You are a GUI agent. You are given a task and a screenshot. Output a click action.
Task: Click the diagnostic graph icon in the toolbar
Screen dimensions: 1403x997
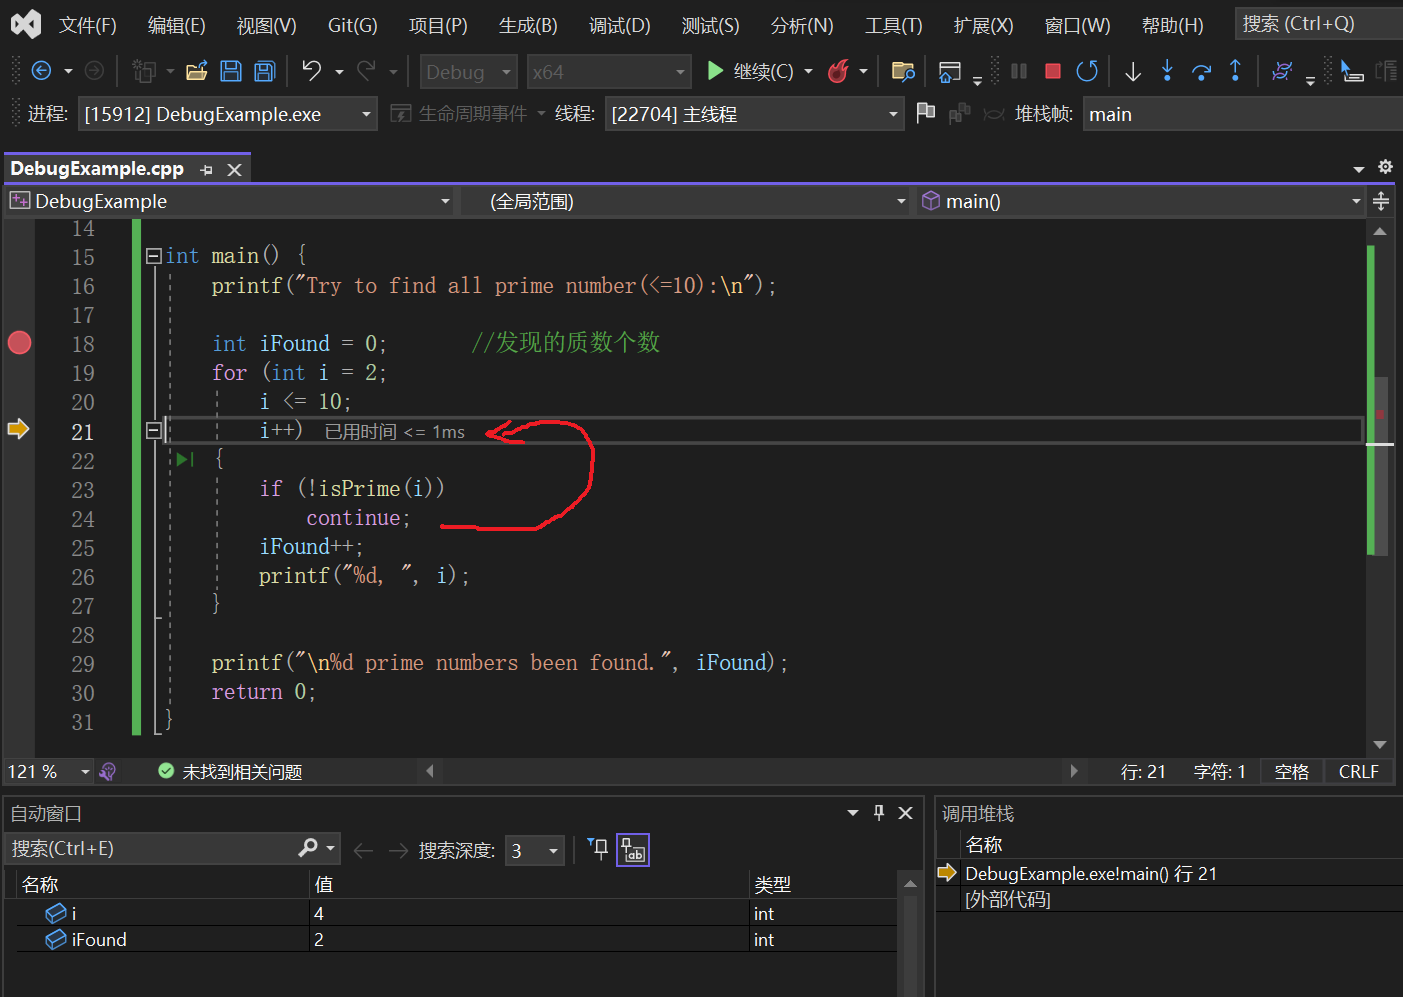click(1281, 71)
